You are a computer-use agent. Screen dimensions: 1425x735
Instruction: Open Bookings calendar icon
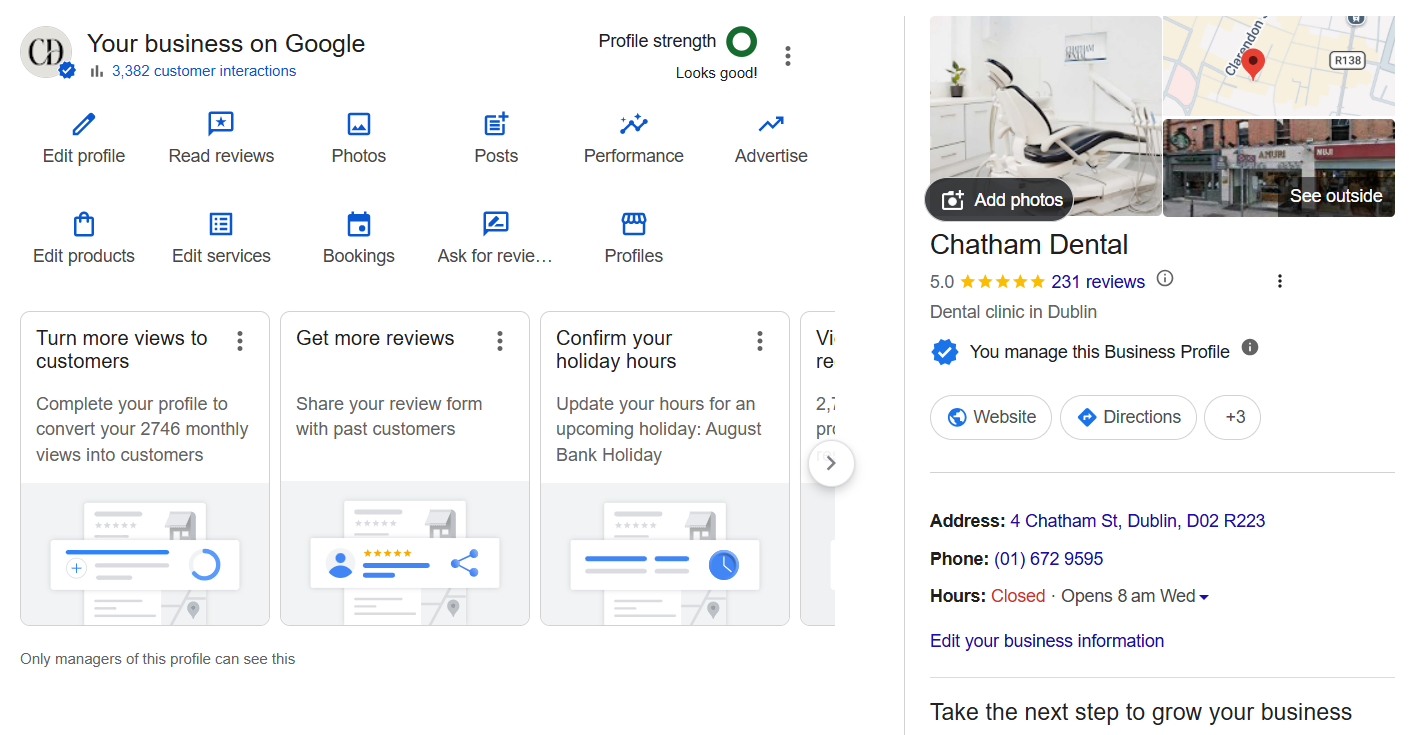pos(359,224)
